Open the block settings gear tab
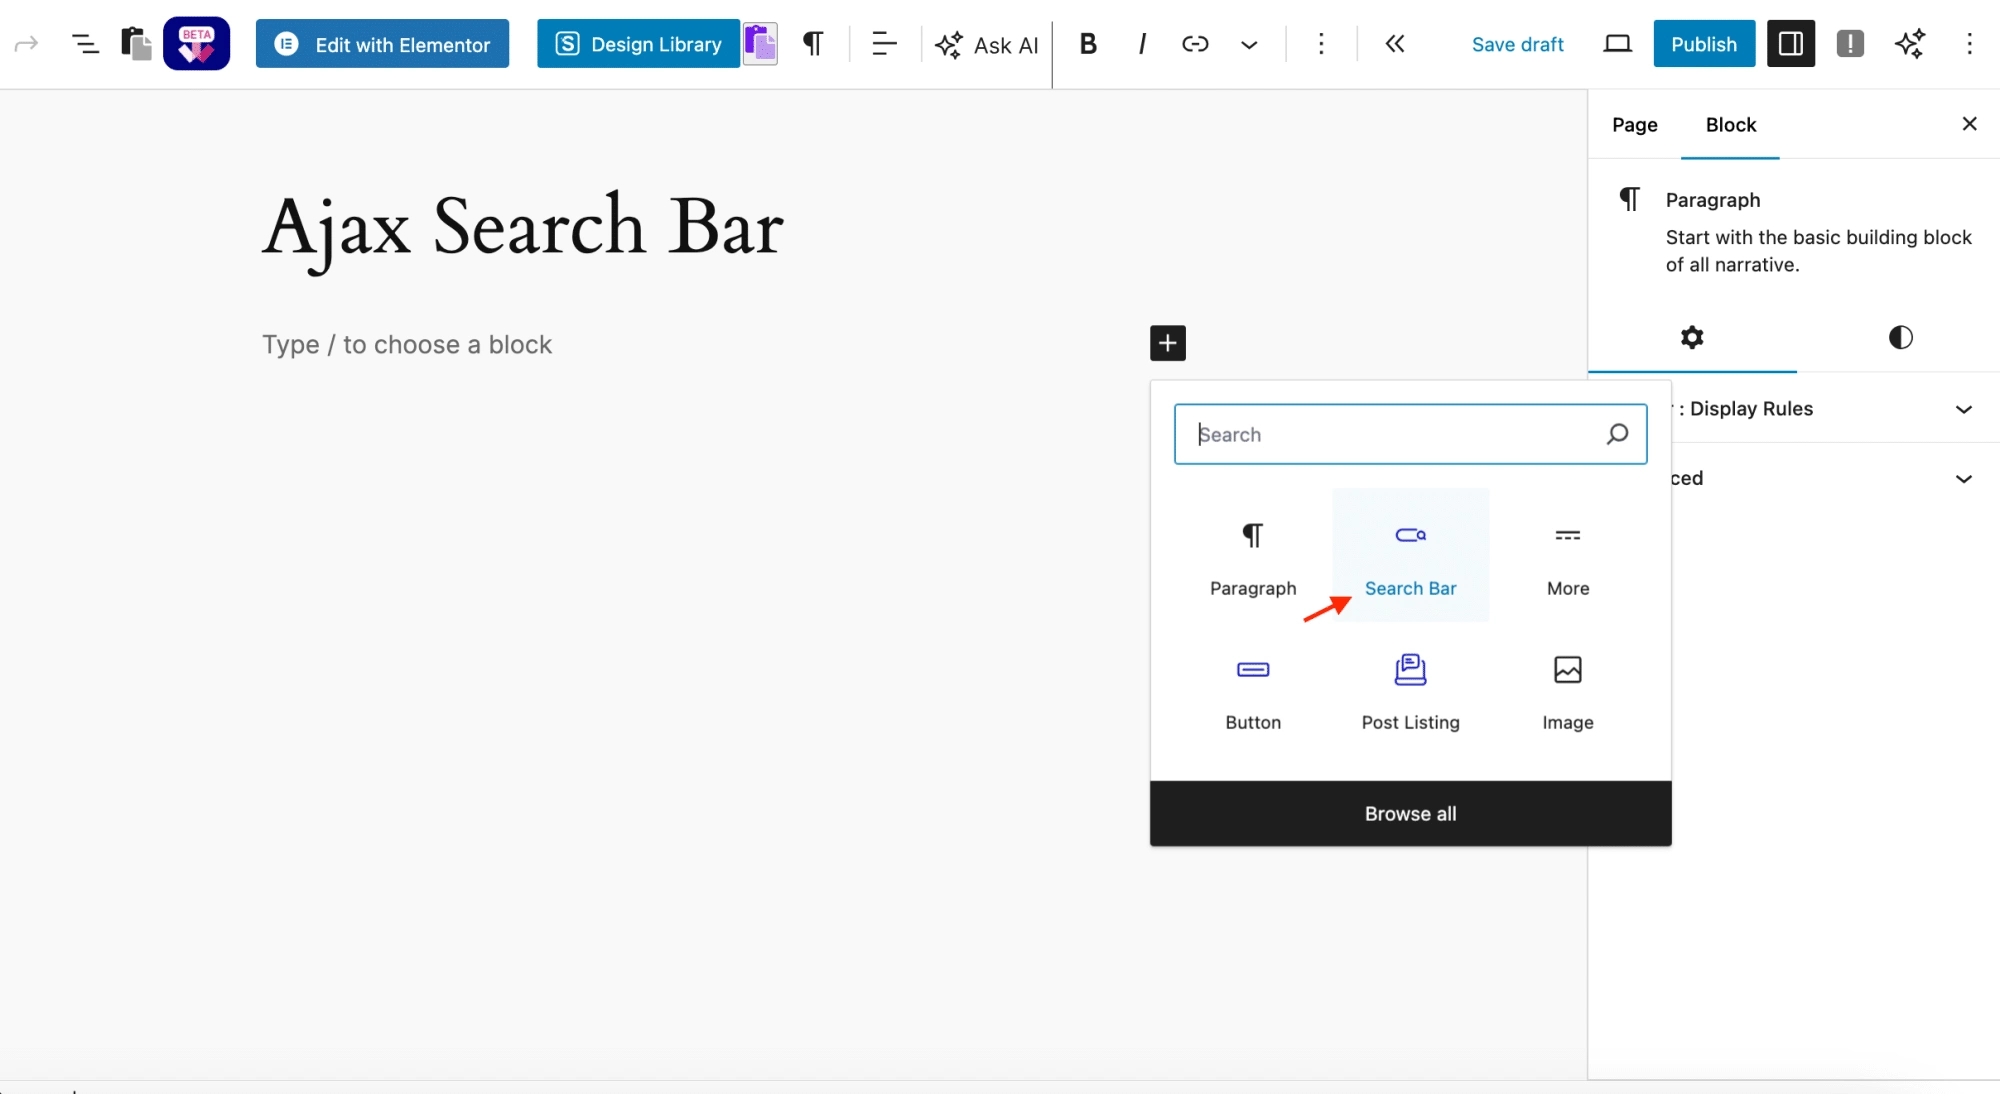The height and width of the screenshot is (1094, 2000). click(x=1692, y=338)
